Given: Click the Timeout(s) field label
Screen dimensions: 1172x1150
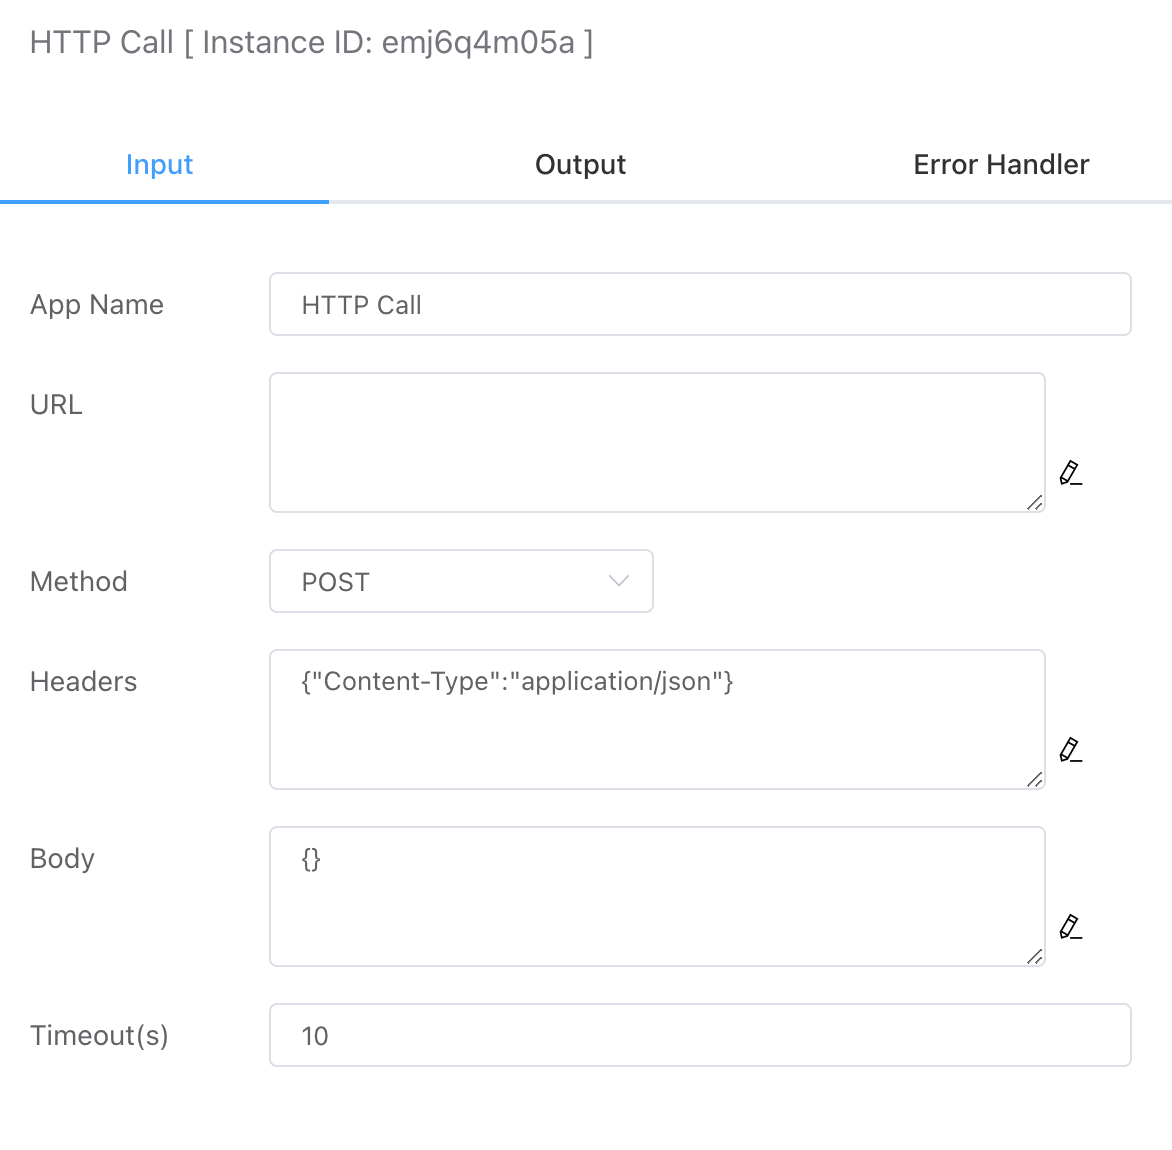Looking at the screenshot, I should pyautogui.click(x=100, y=1036).
